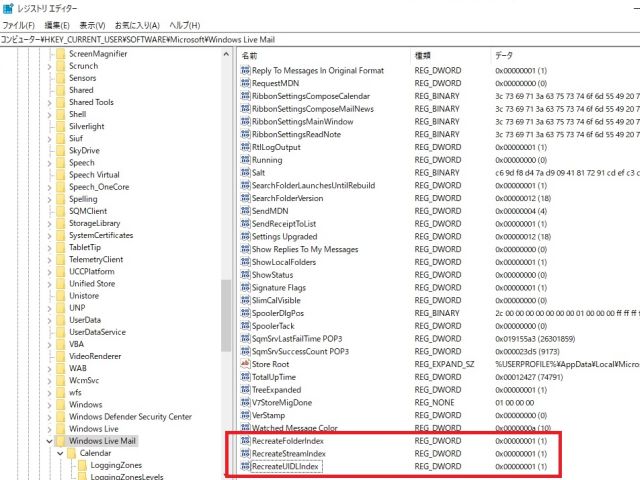The width and height of the screenshot is (640, 480).
Task: Click the Store Root string value icon
Action: pyautogui.click(x=245, y=364)
